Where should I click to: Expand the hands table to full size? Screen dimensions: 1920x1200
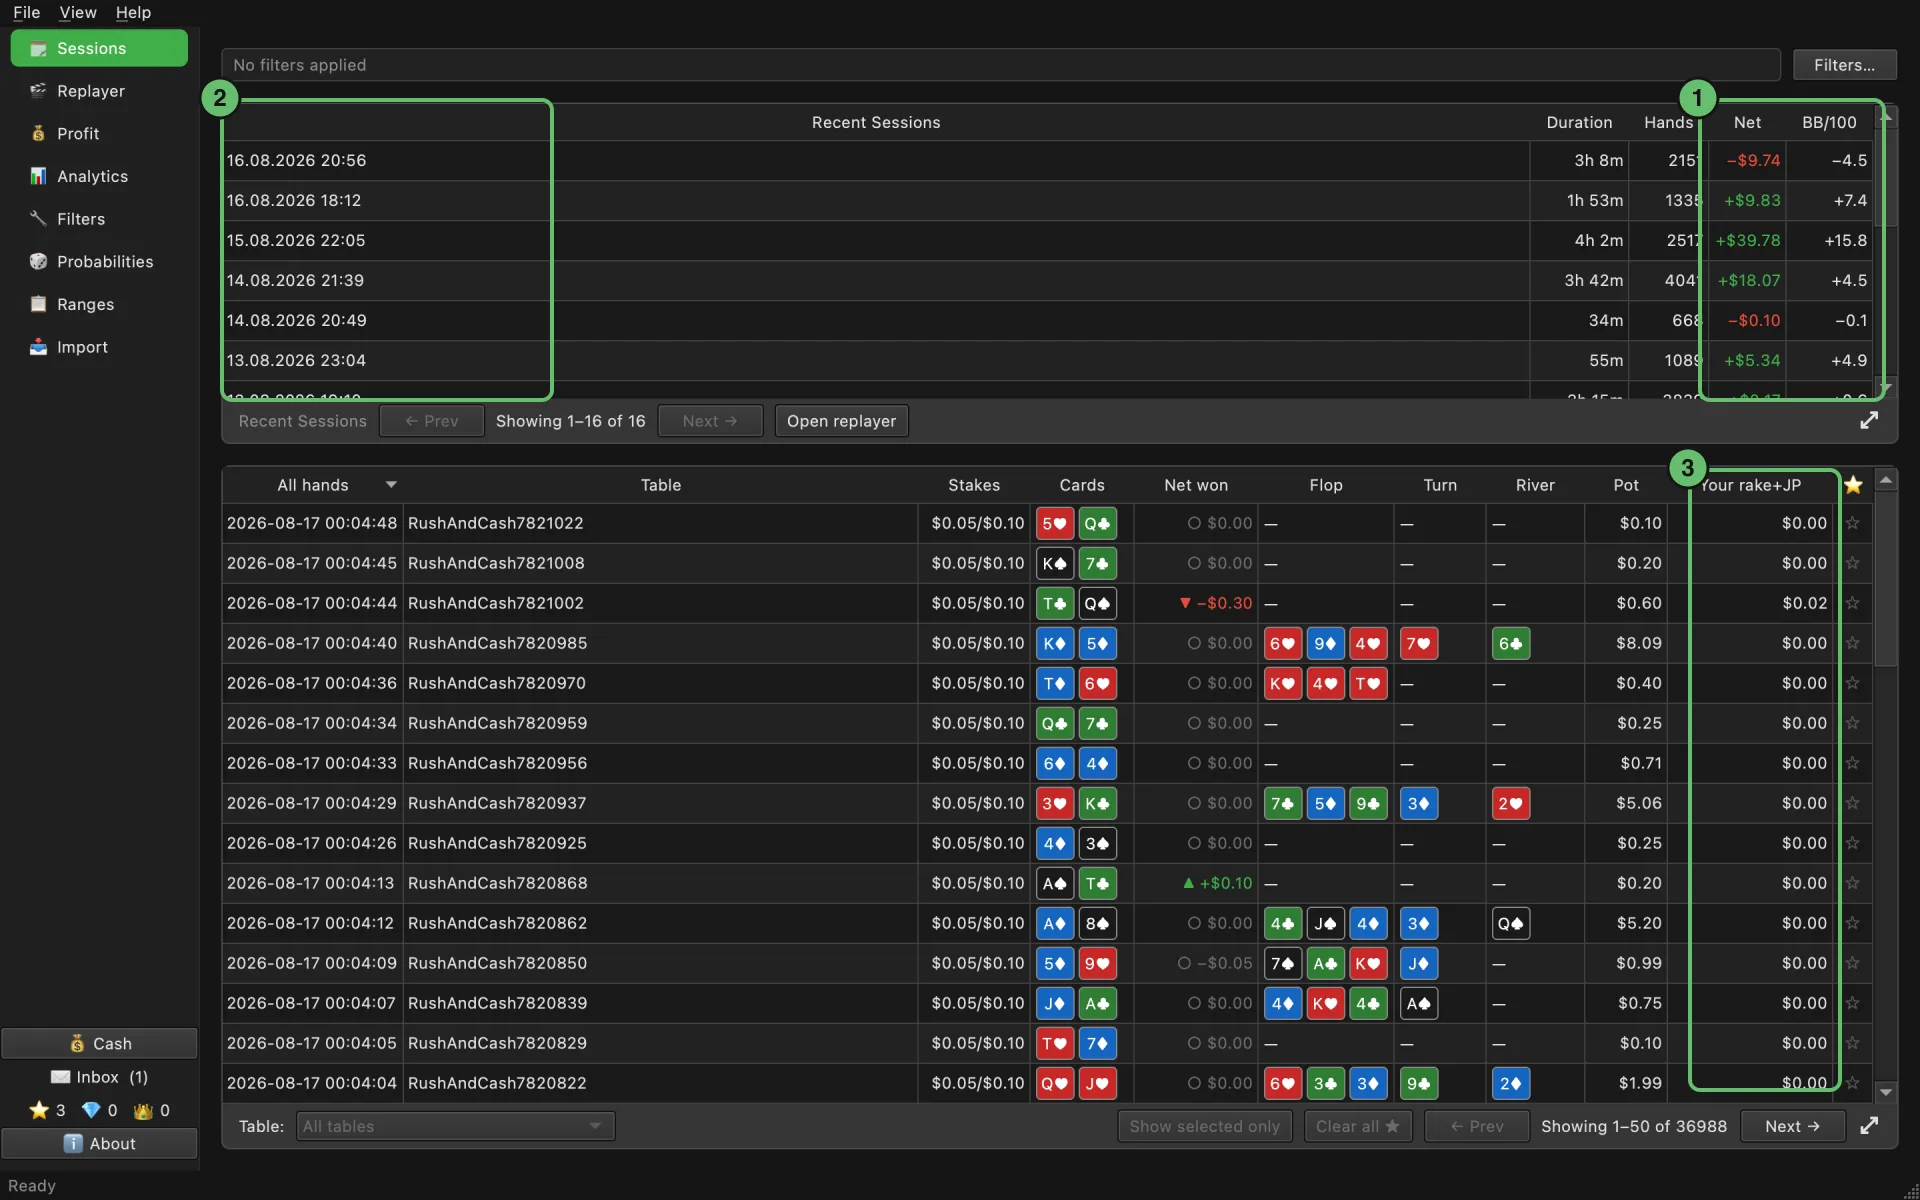coord(1869,1126)
